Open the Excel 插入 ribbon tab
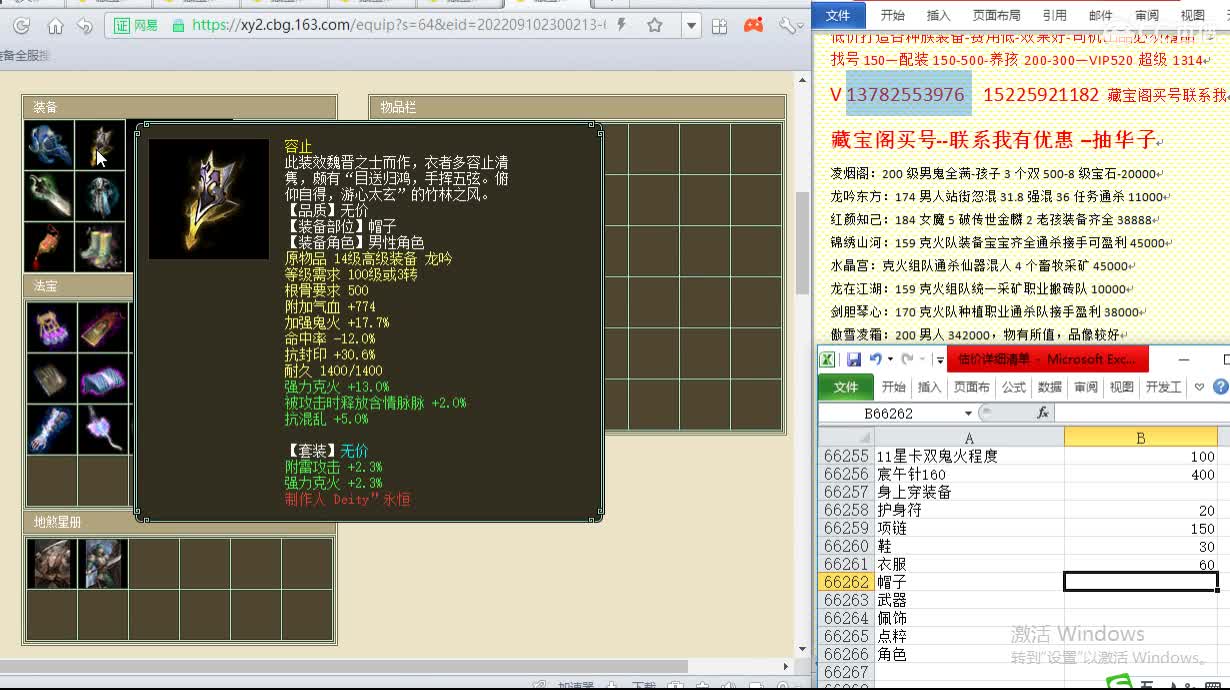This screenshot has height=690, width=1230. (x=930, y=387)
